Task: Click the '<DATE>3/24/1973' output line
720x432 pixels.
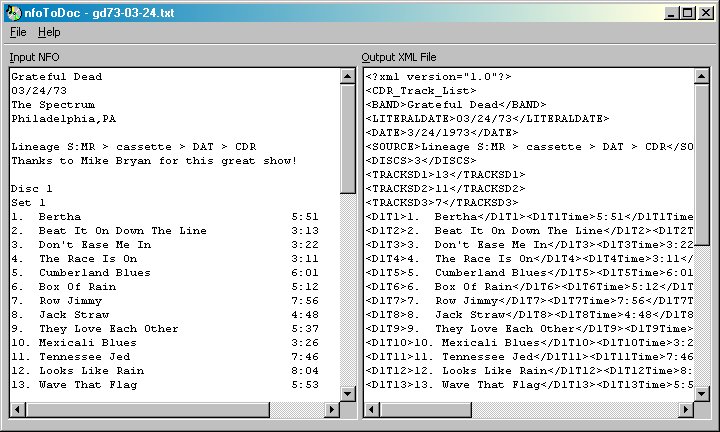Action: (x=442, y=133)
